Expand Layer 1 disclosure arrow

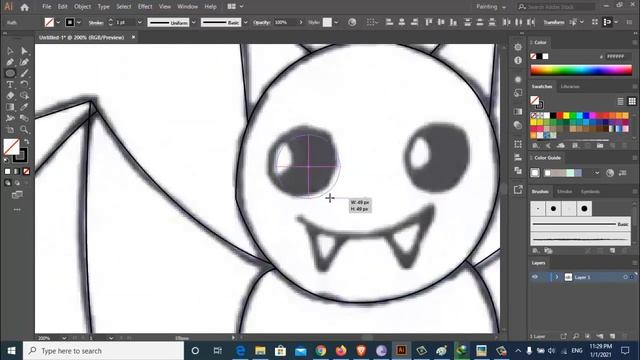(556, 277)
